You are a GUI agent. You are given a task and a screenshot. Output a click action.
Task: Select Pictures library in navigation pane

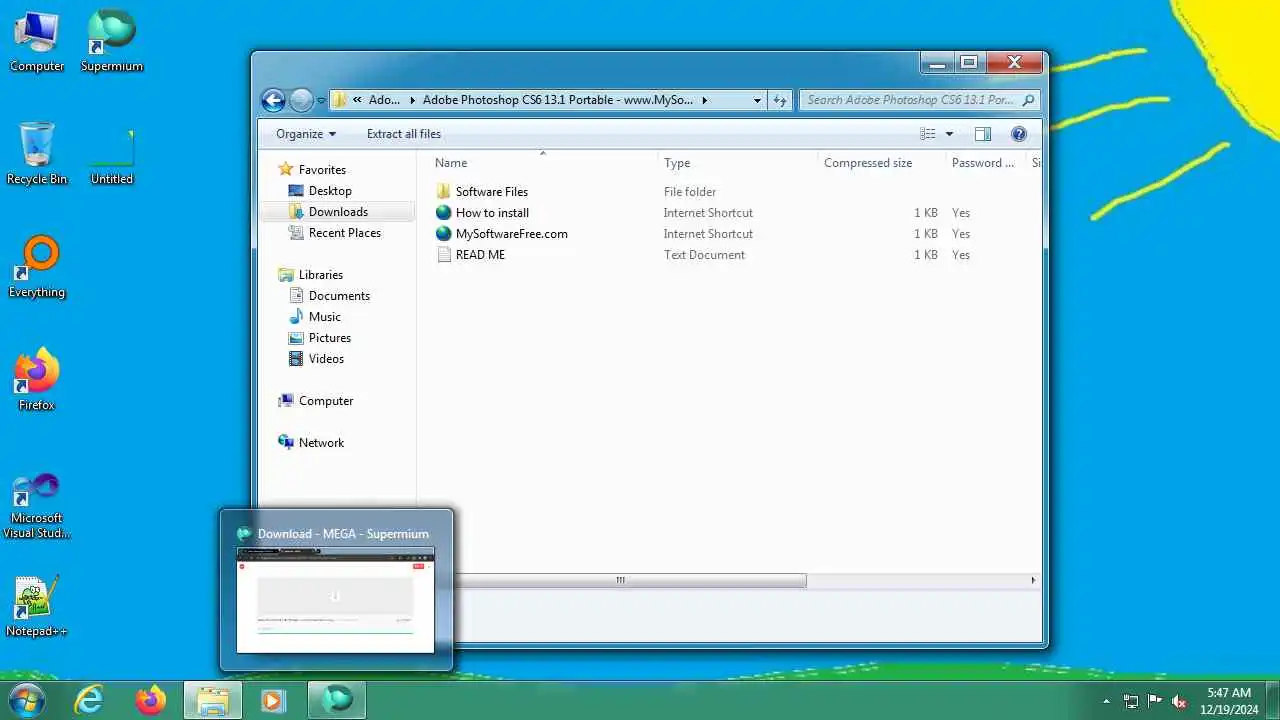click(x=330, y=338)
